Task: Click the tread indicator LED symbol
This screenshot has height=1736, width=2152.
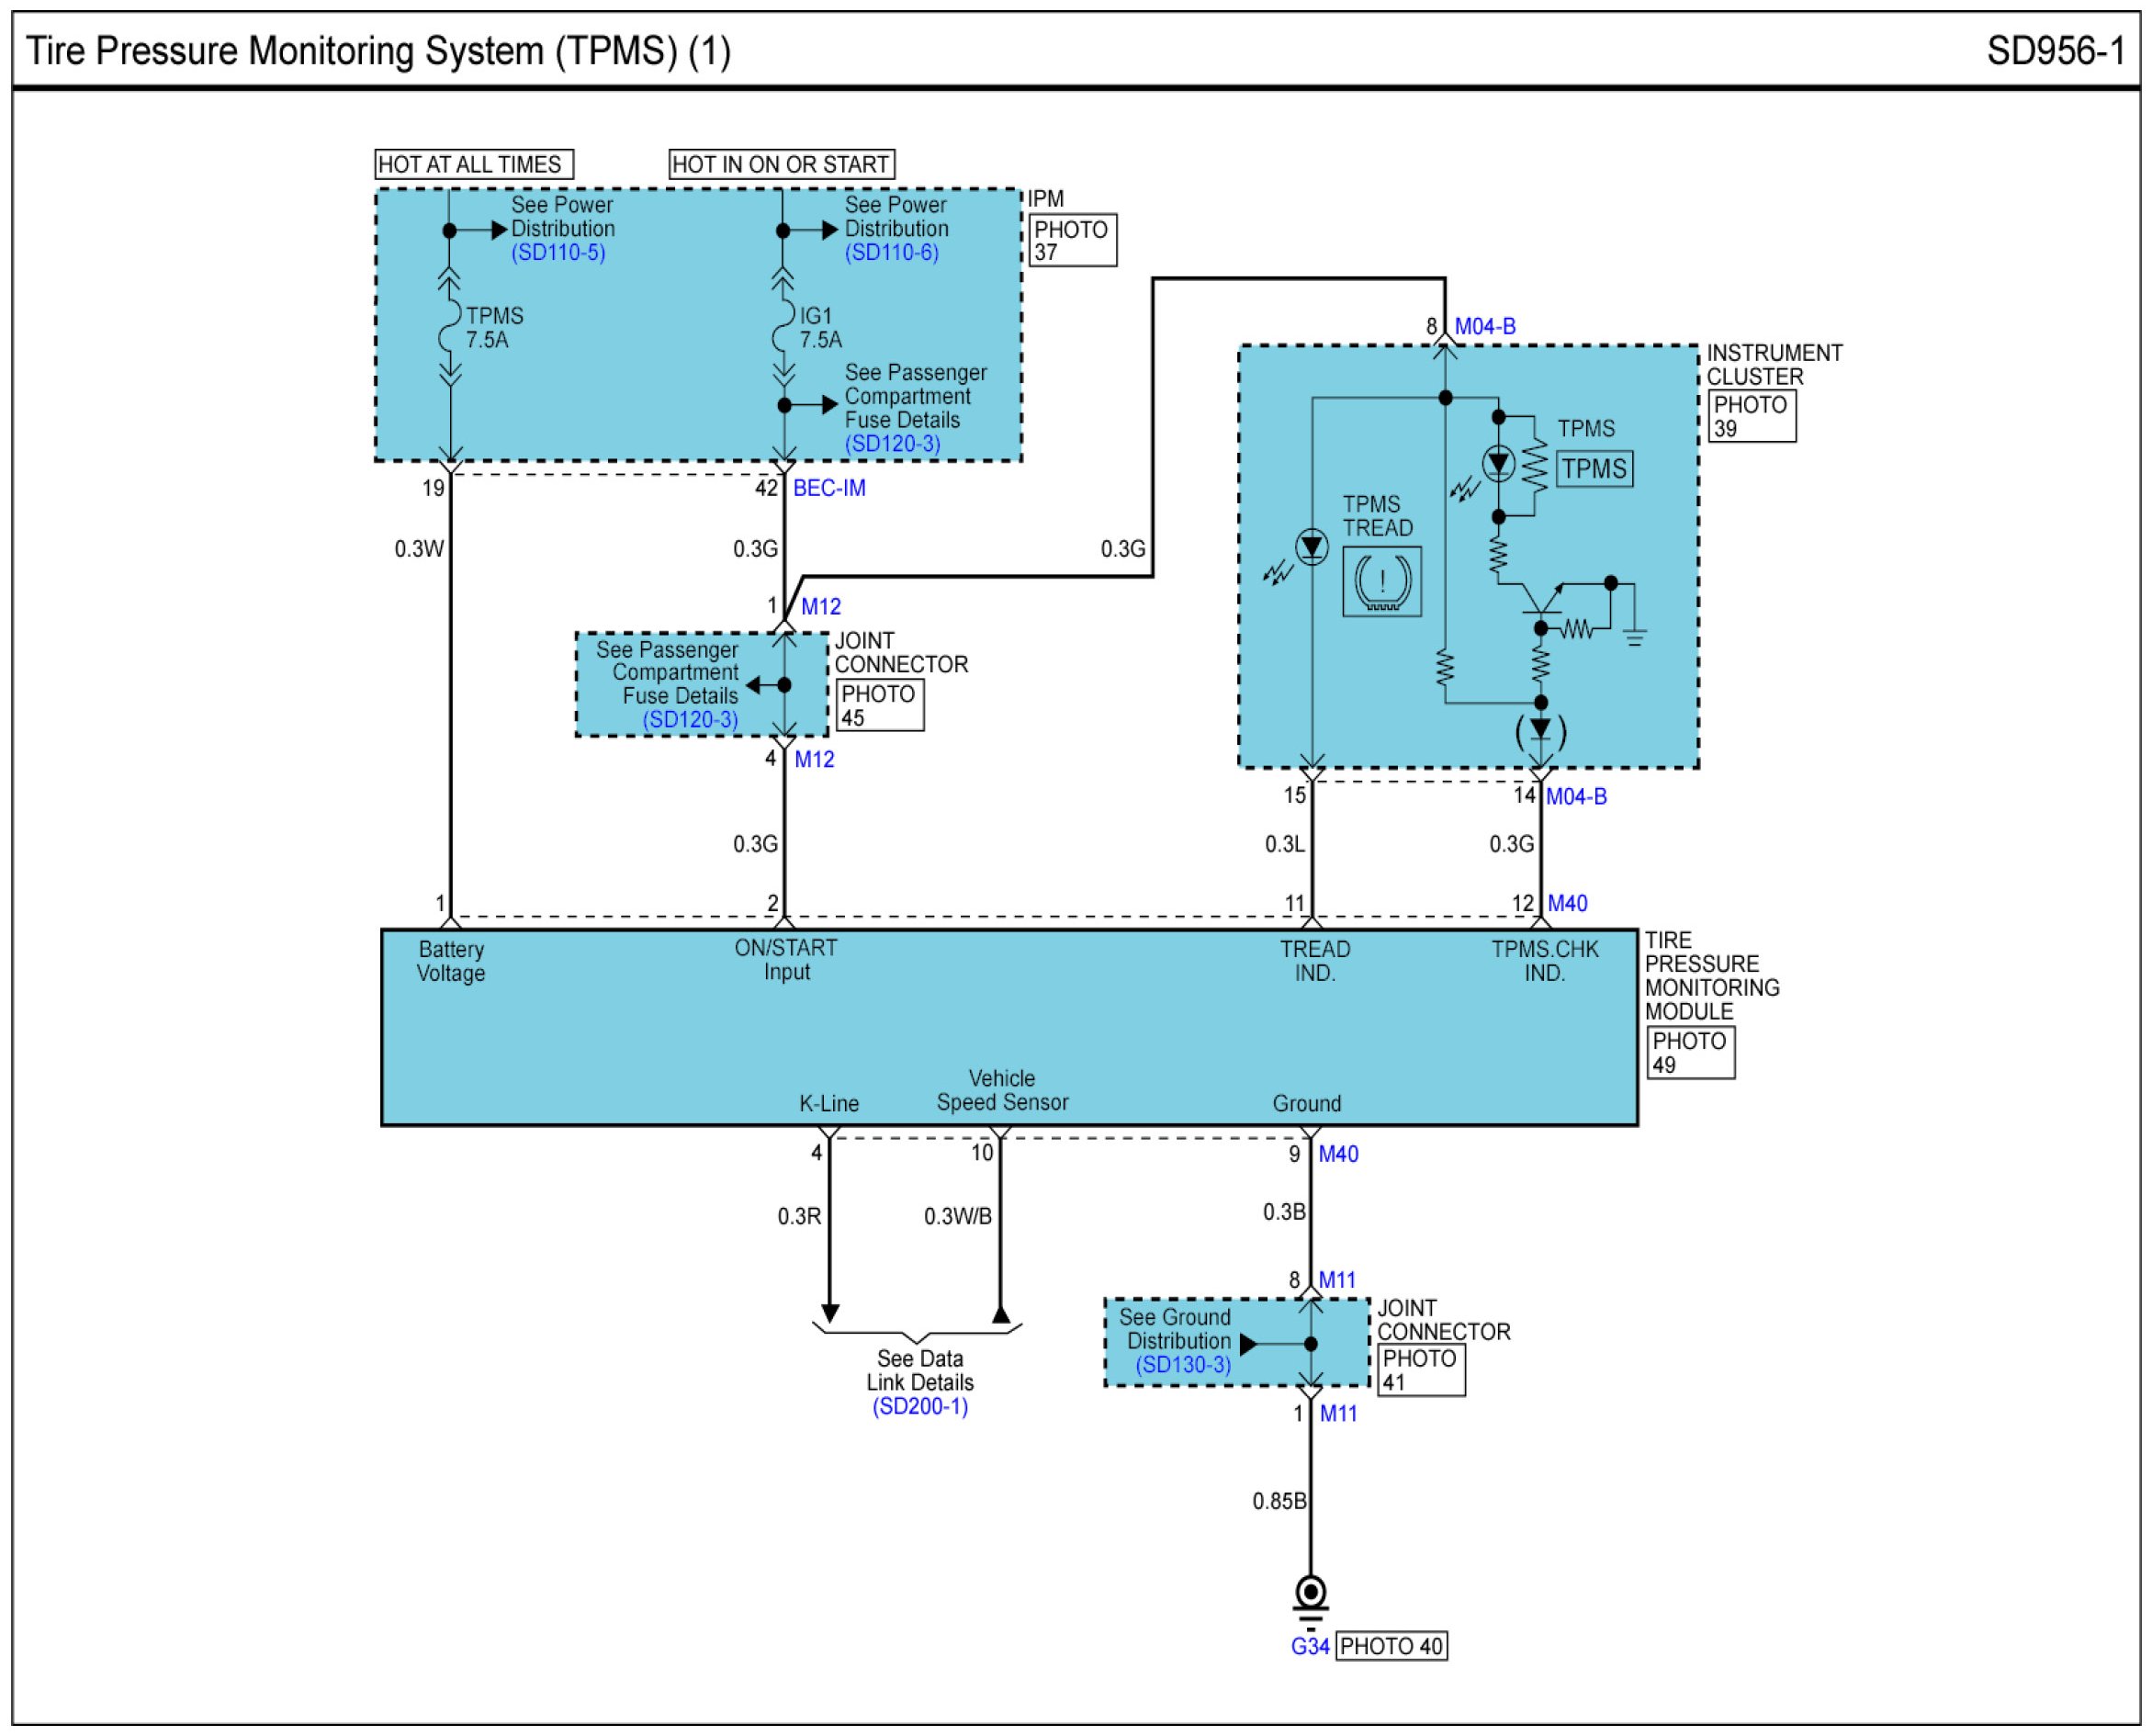Action: 1312,547
